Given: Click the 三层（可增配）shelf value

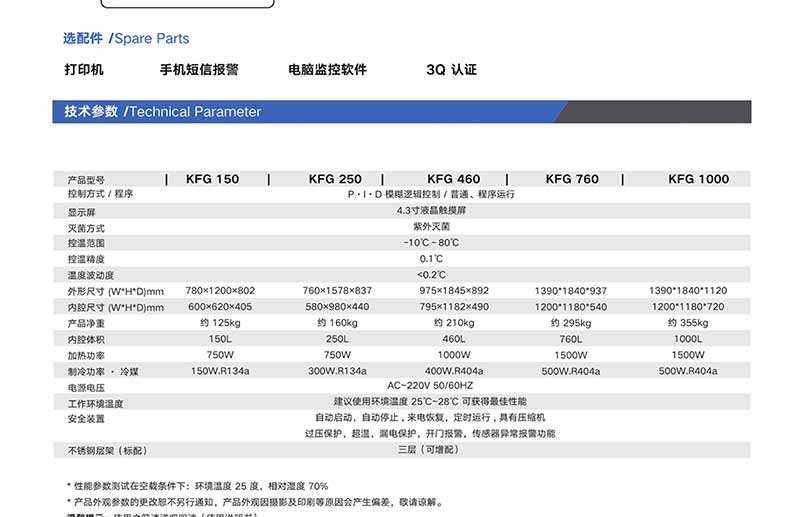Looking at the screenshot, I should tap(431, 450).
